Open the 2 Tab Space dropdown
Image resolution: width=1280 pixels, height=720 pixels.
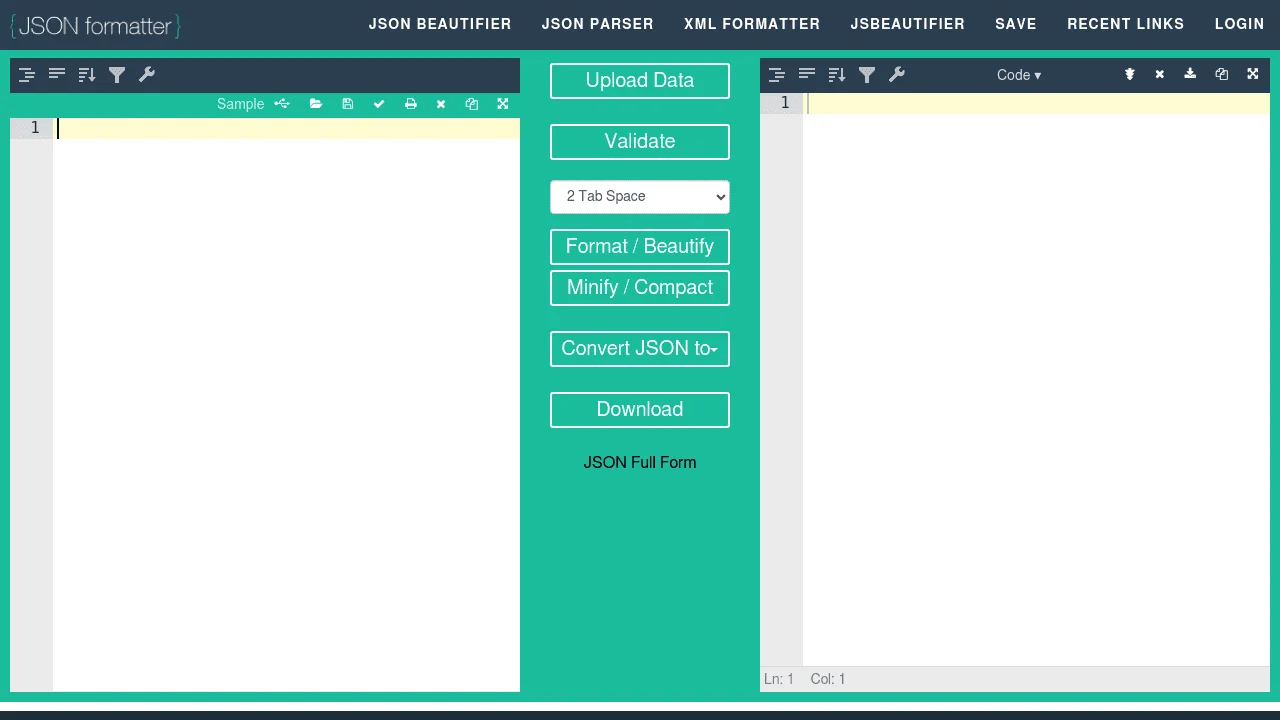coord(640,197)
